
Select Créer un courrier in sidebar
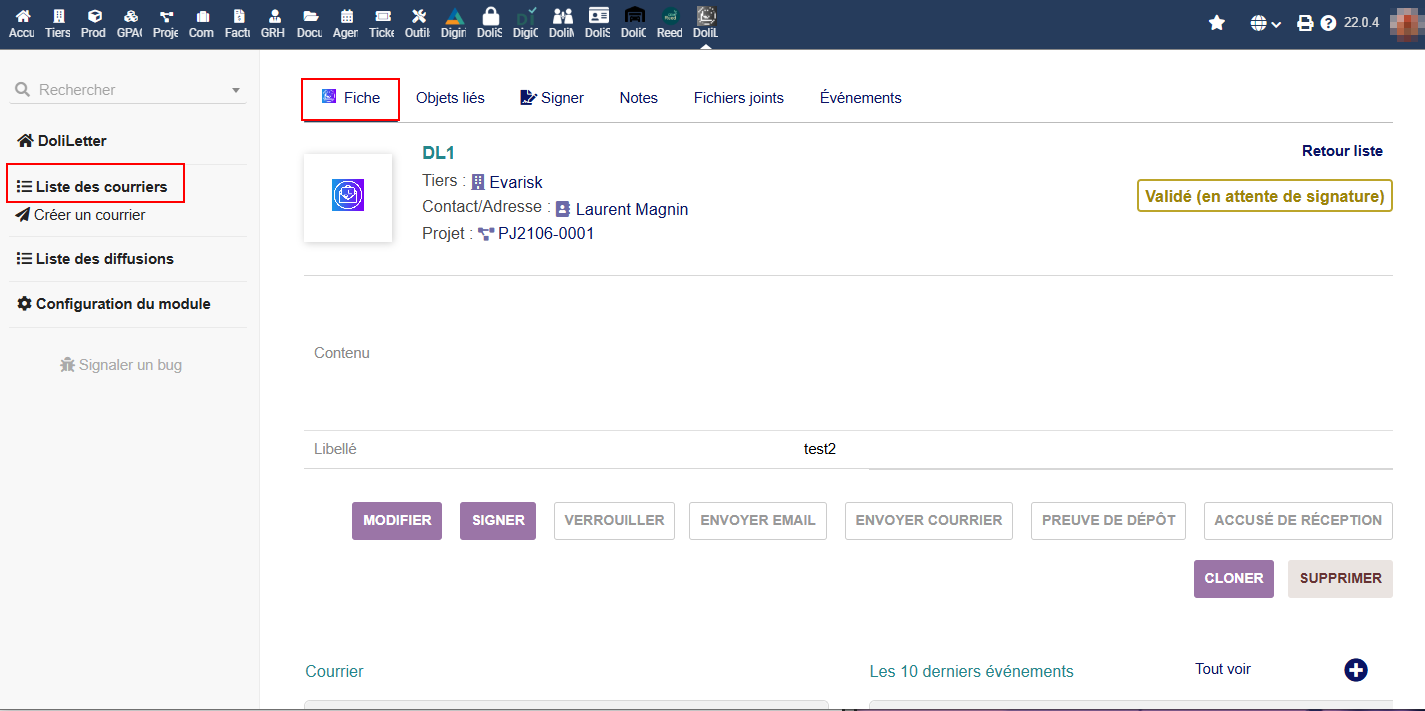tap(89, 215)
